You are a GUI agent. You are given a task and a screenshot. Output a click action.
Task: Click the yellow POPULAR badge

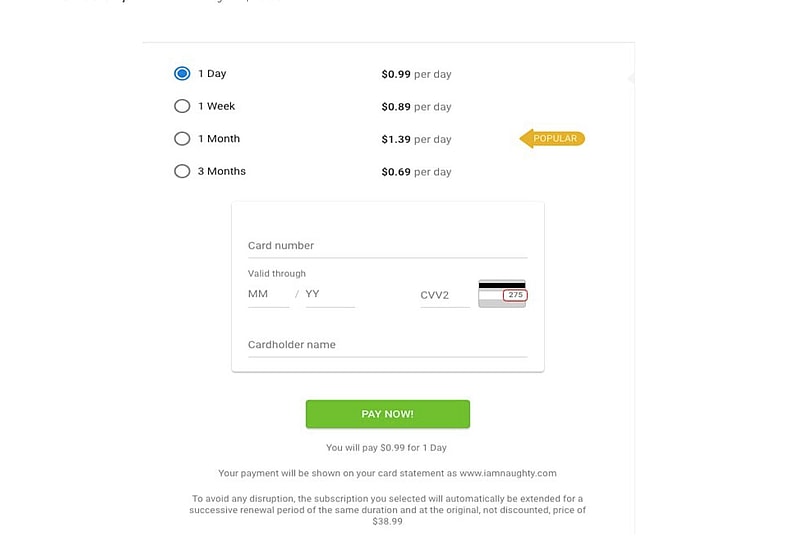[x=553, y=139]
